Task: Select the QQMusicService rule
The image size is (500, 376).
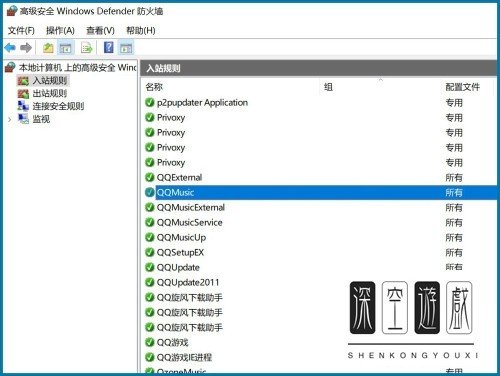Action: pos(189,222)
